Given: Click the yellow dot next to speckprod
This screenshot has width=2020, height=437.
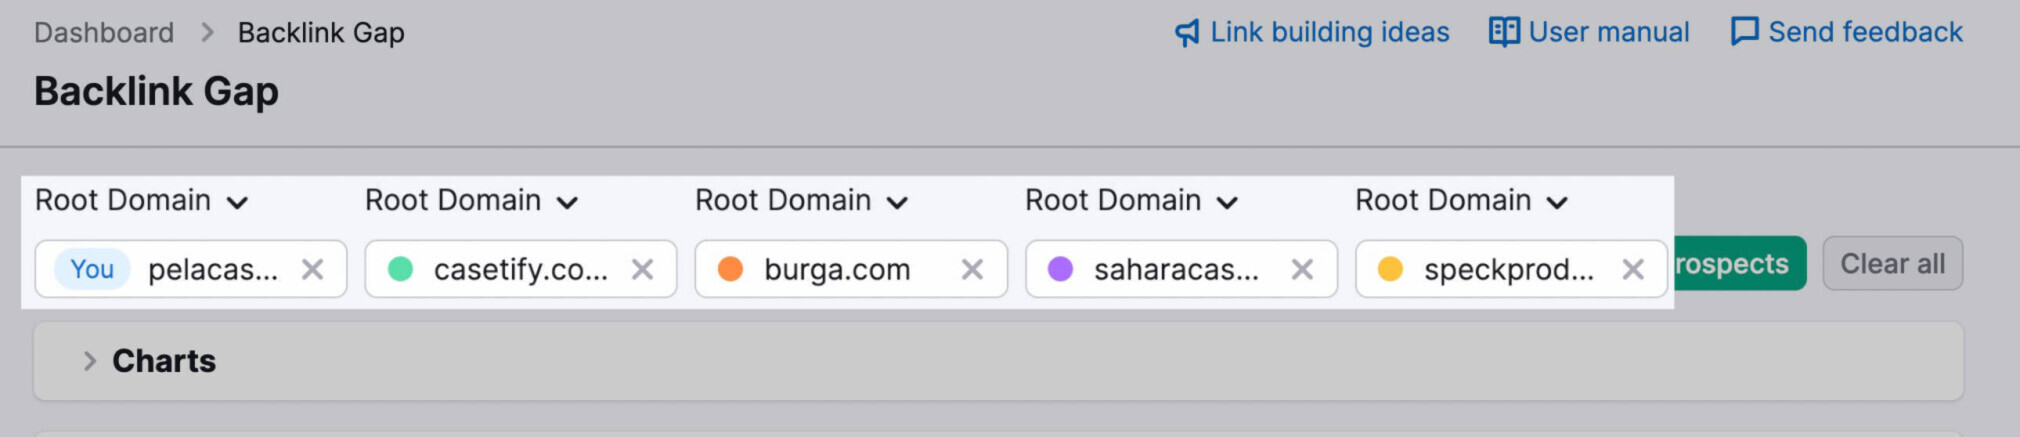Looking at the screenshot, I should 1391,269.
